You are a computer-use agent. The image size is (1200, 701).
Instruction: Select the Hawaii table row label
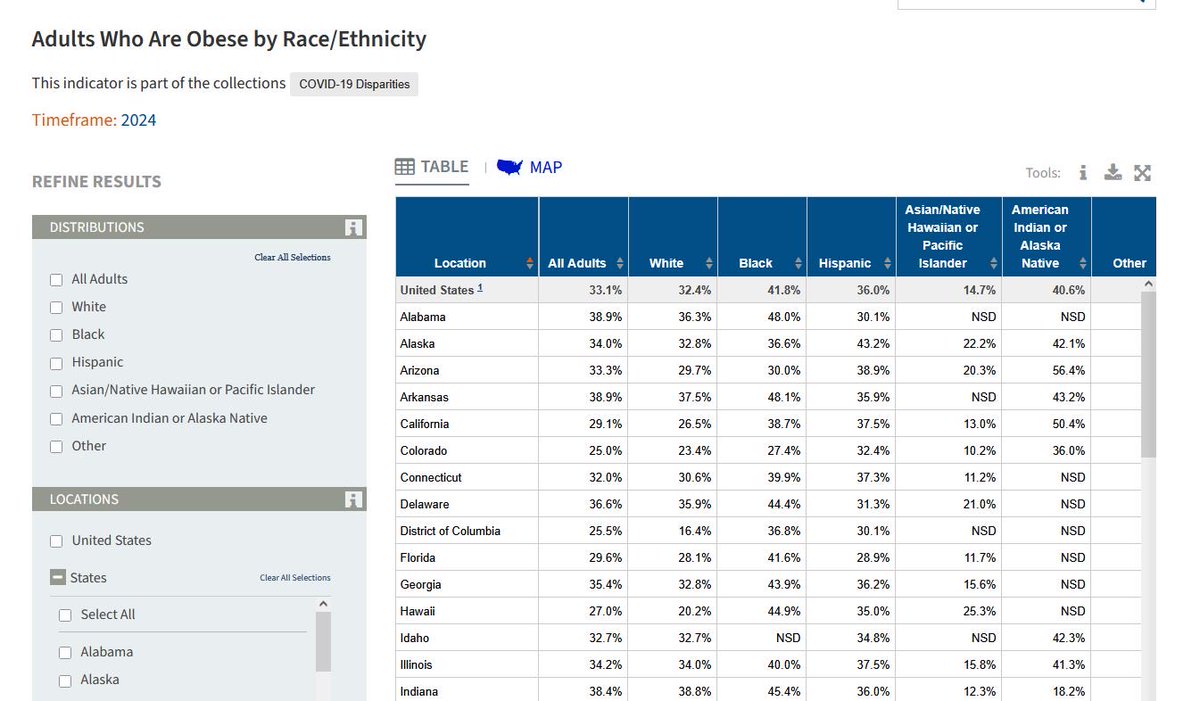tap(417, 611)
